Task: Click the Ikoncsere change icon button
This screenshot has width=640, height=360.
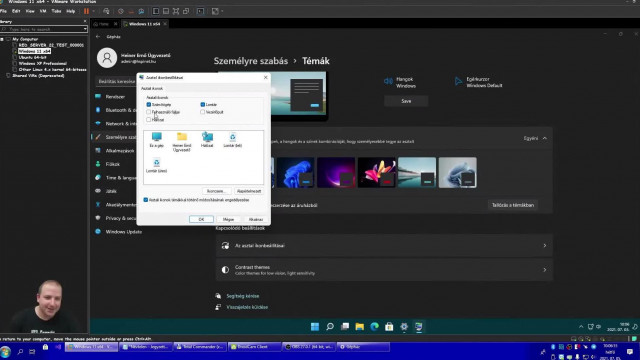Action: click(x=216, y=191)
